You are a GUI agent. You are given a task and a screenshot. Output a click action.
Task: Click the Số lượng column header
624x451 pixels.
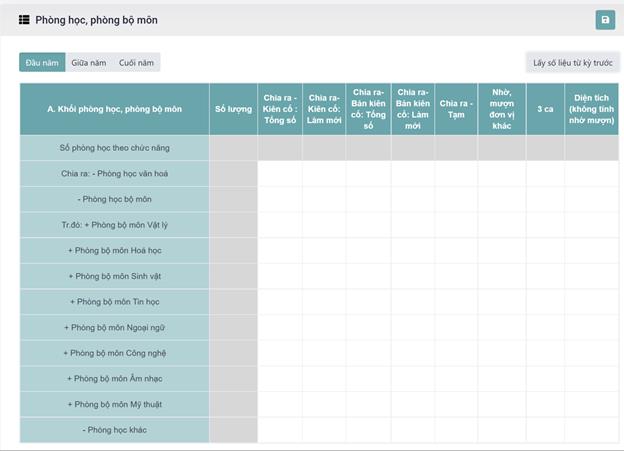pos(233,108)
